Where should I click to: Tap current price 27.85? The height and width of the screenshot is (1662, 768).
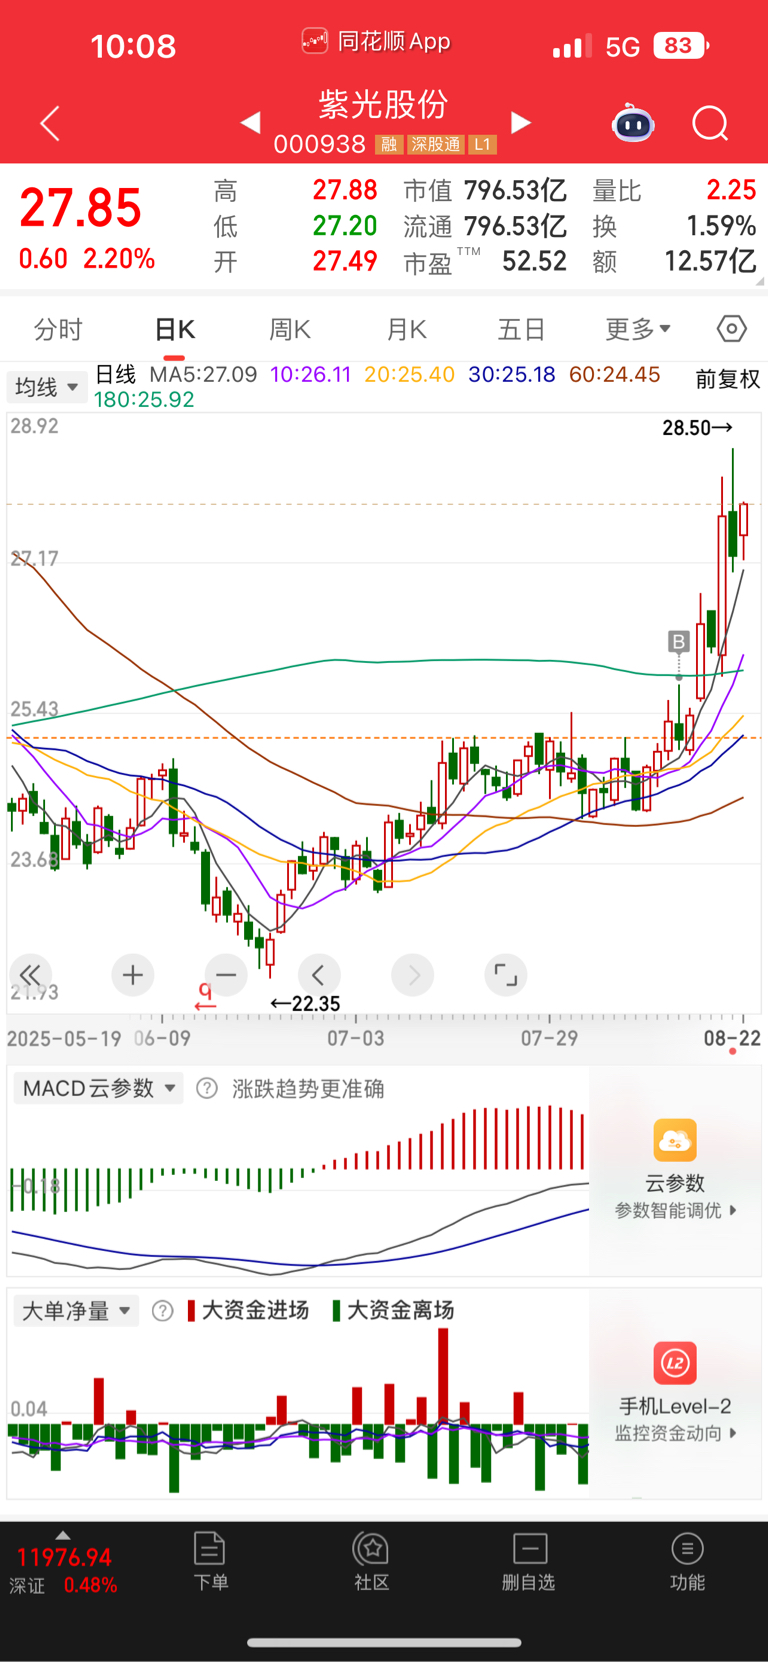point(81,208)
